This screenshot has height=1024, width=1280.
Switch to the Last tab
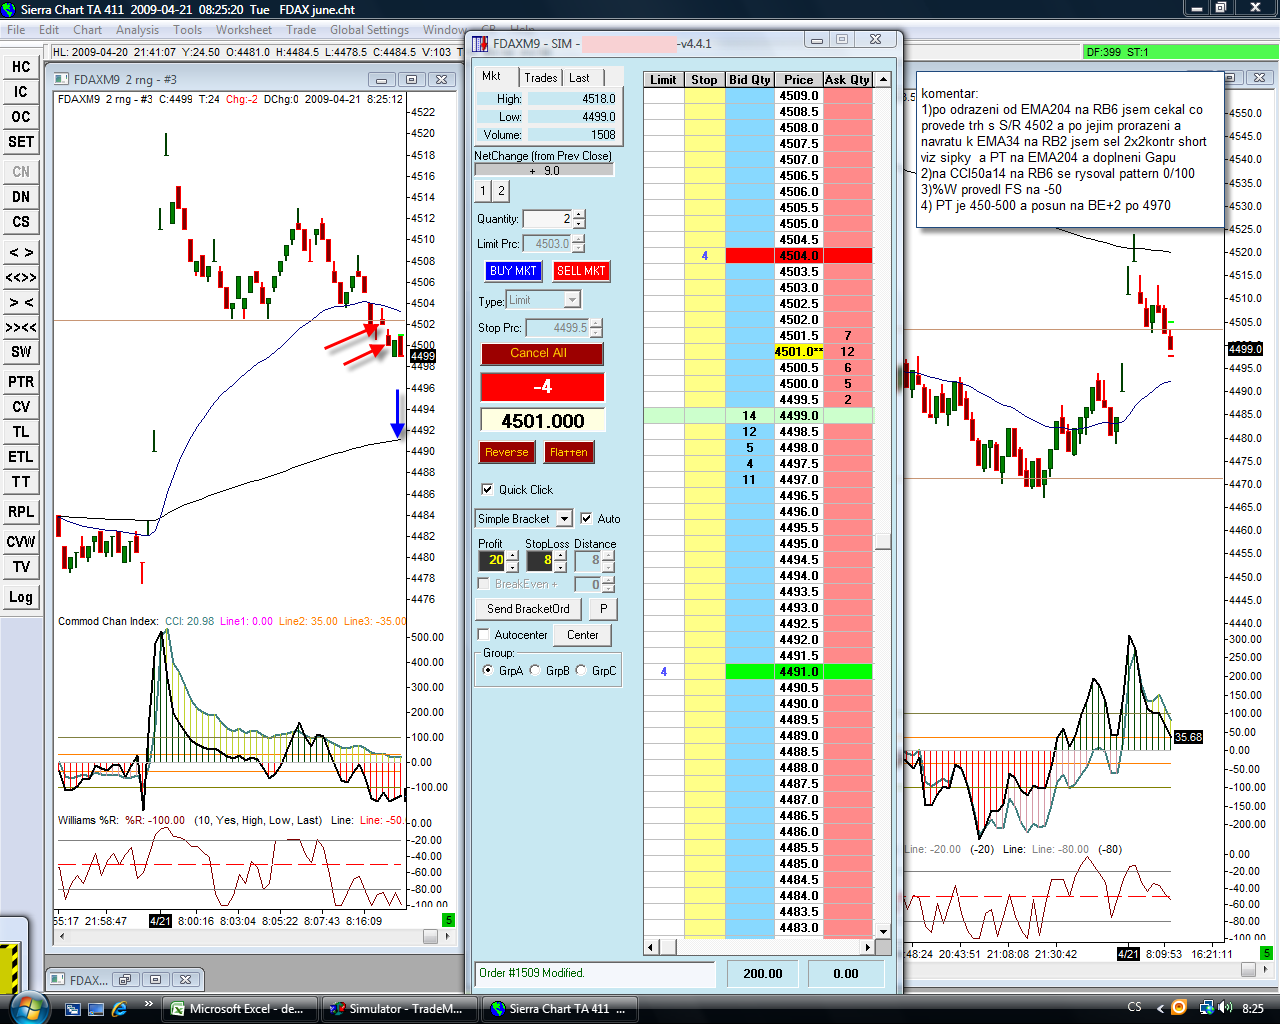tap(580, 78)
